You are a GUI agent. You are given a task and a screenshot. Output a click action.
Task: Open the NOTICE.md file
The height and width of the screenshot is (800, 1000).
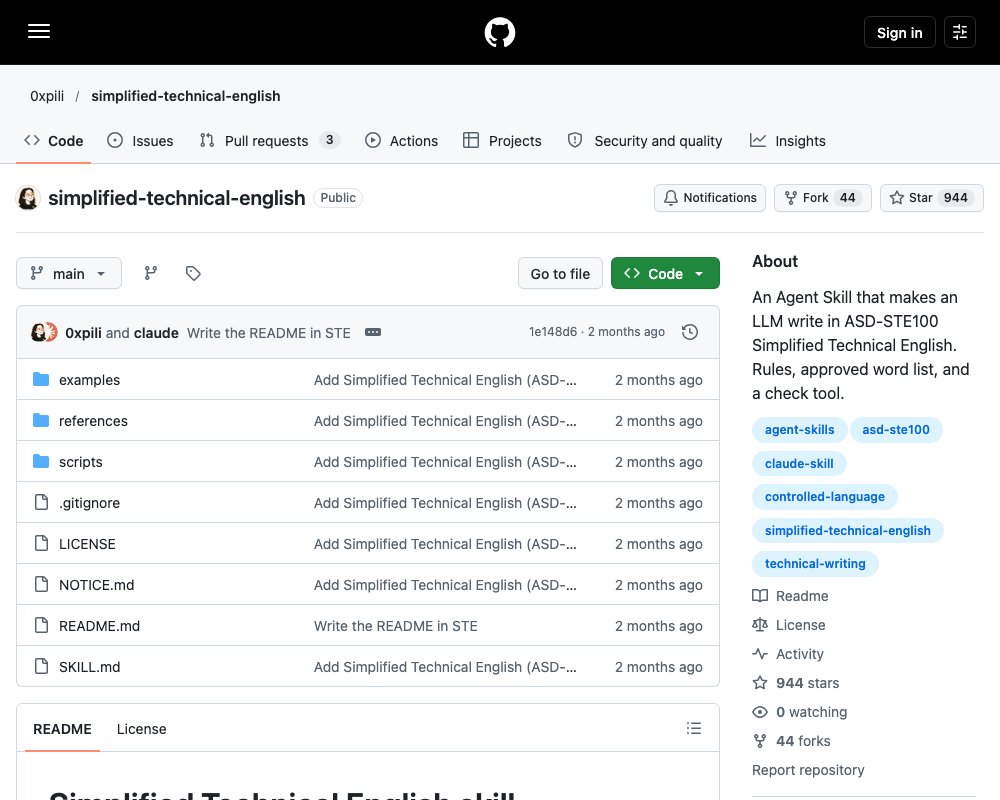pos(96,585)
